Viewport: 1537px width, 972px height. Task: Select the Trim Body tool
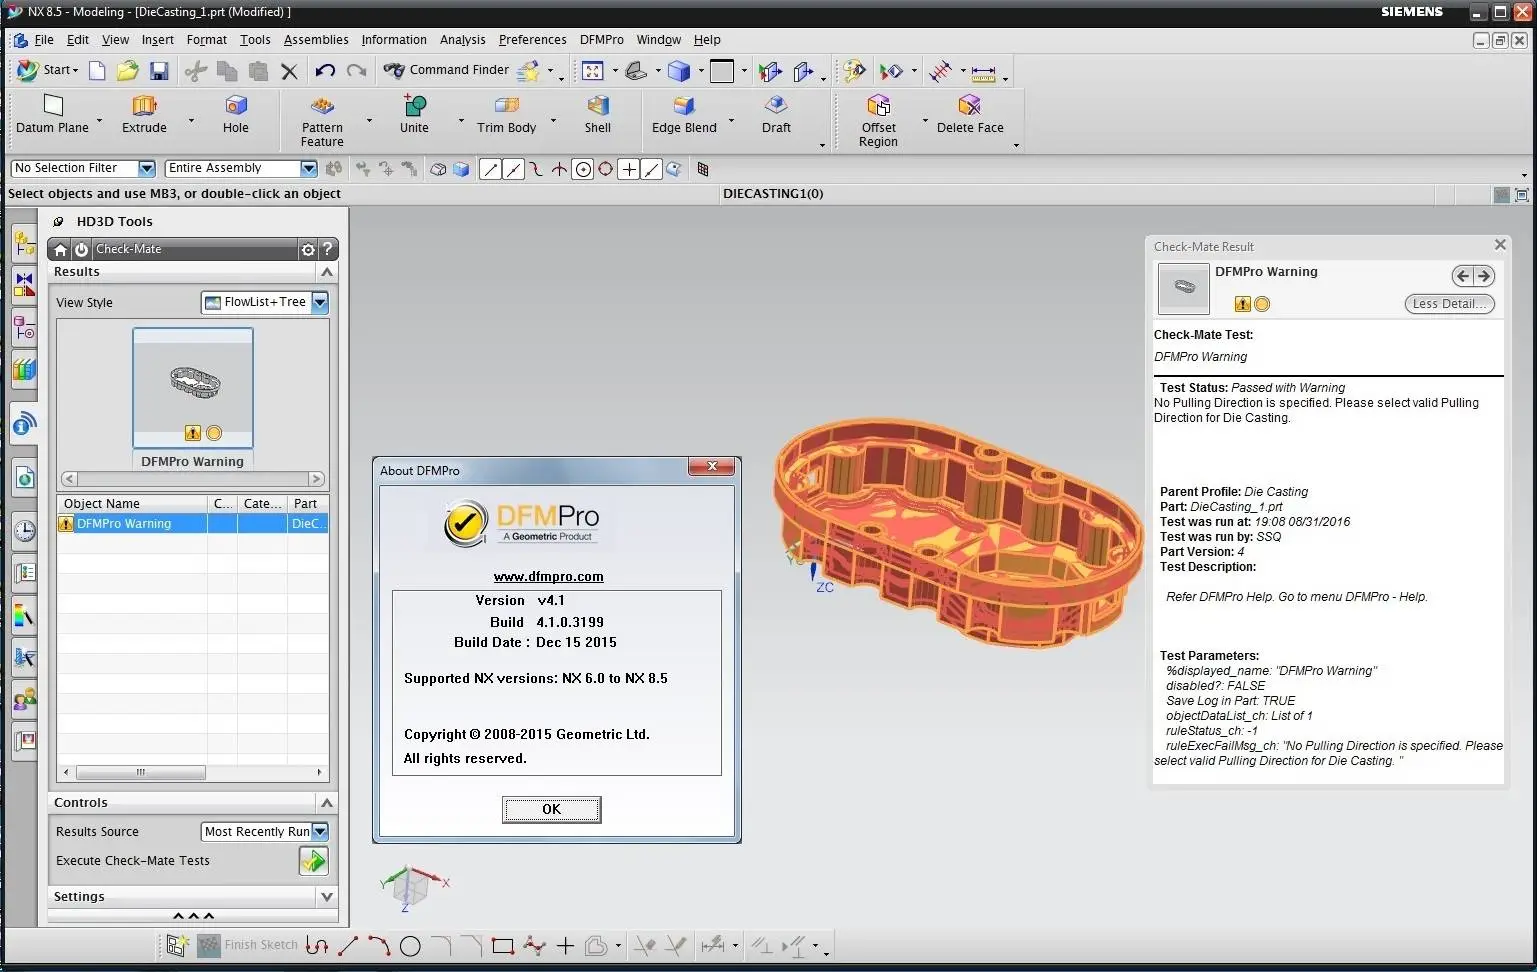(x=506, y=114)
